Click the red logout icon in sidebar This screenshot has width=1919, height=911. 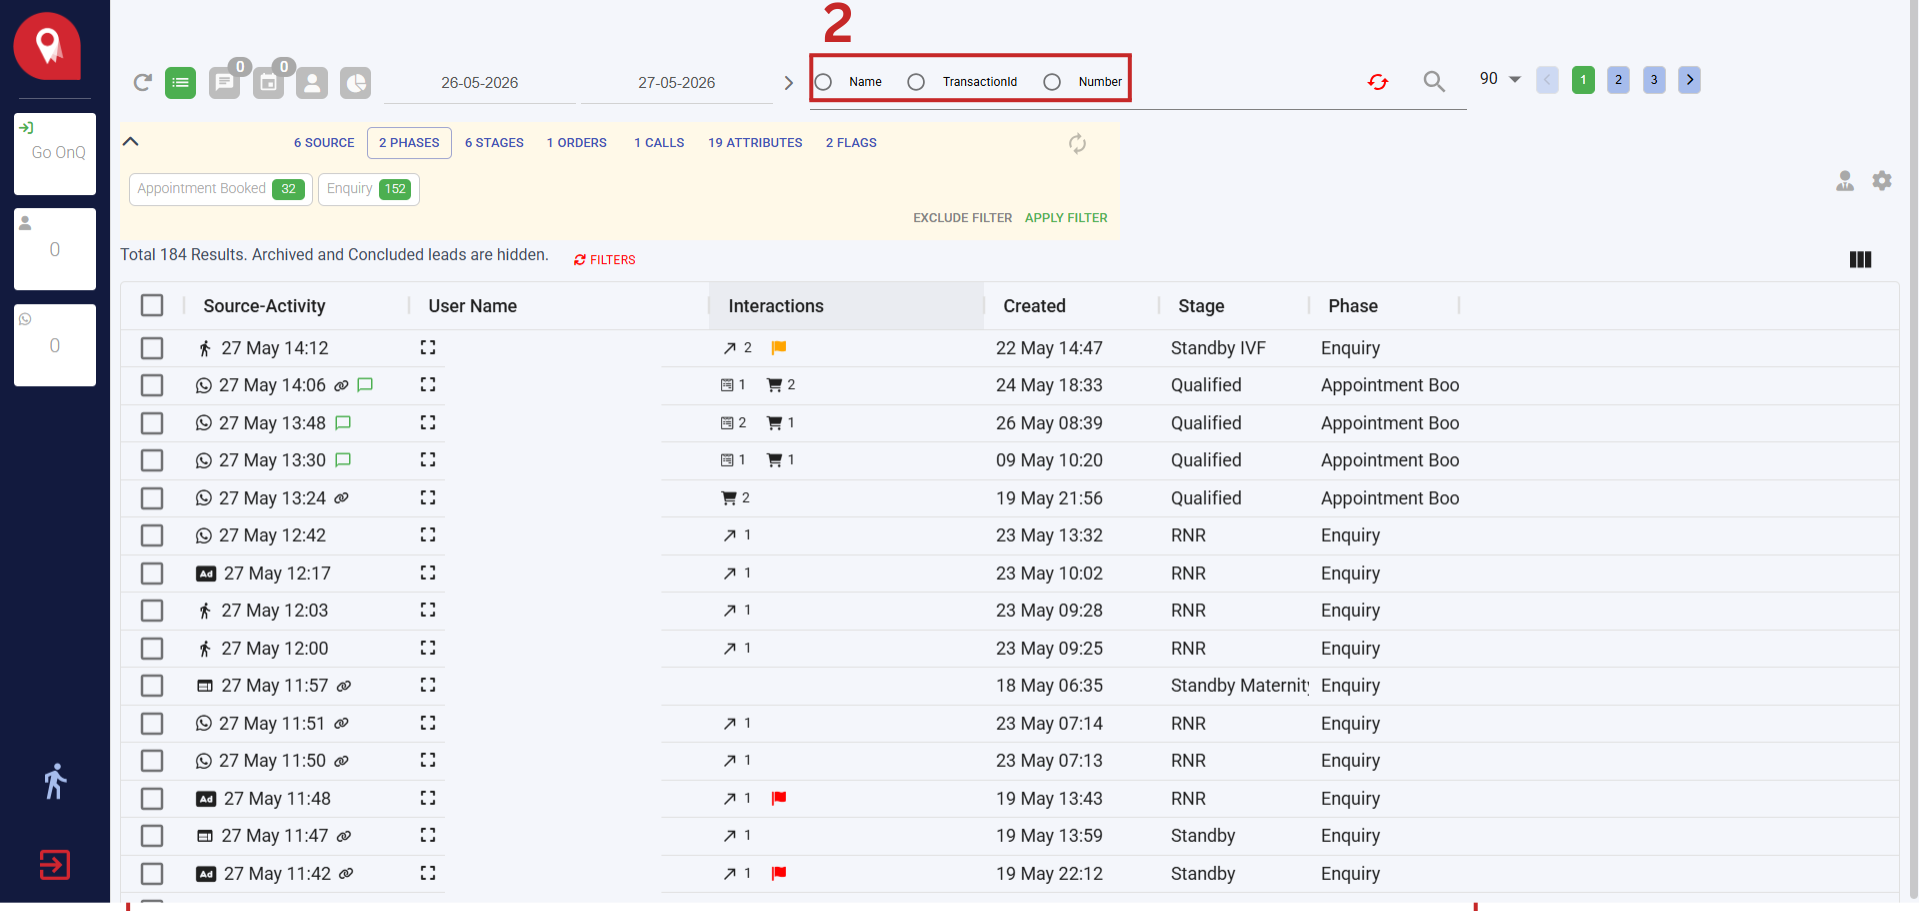pyautogui.click(x=54, y=864)
